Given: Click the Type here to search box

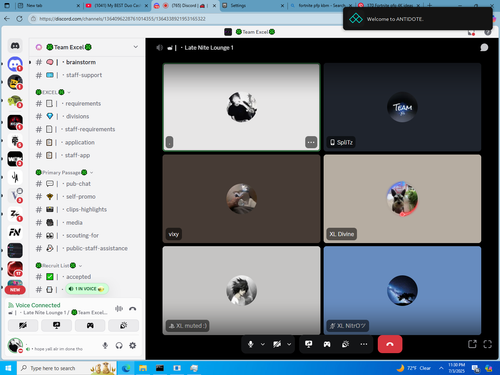Looking at the screenshot, I should coord(67,368).
